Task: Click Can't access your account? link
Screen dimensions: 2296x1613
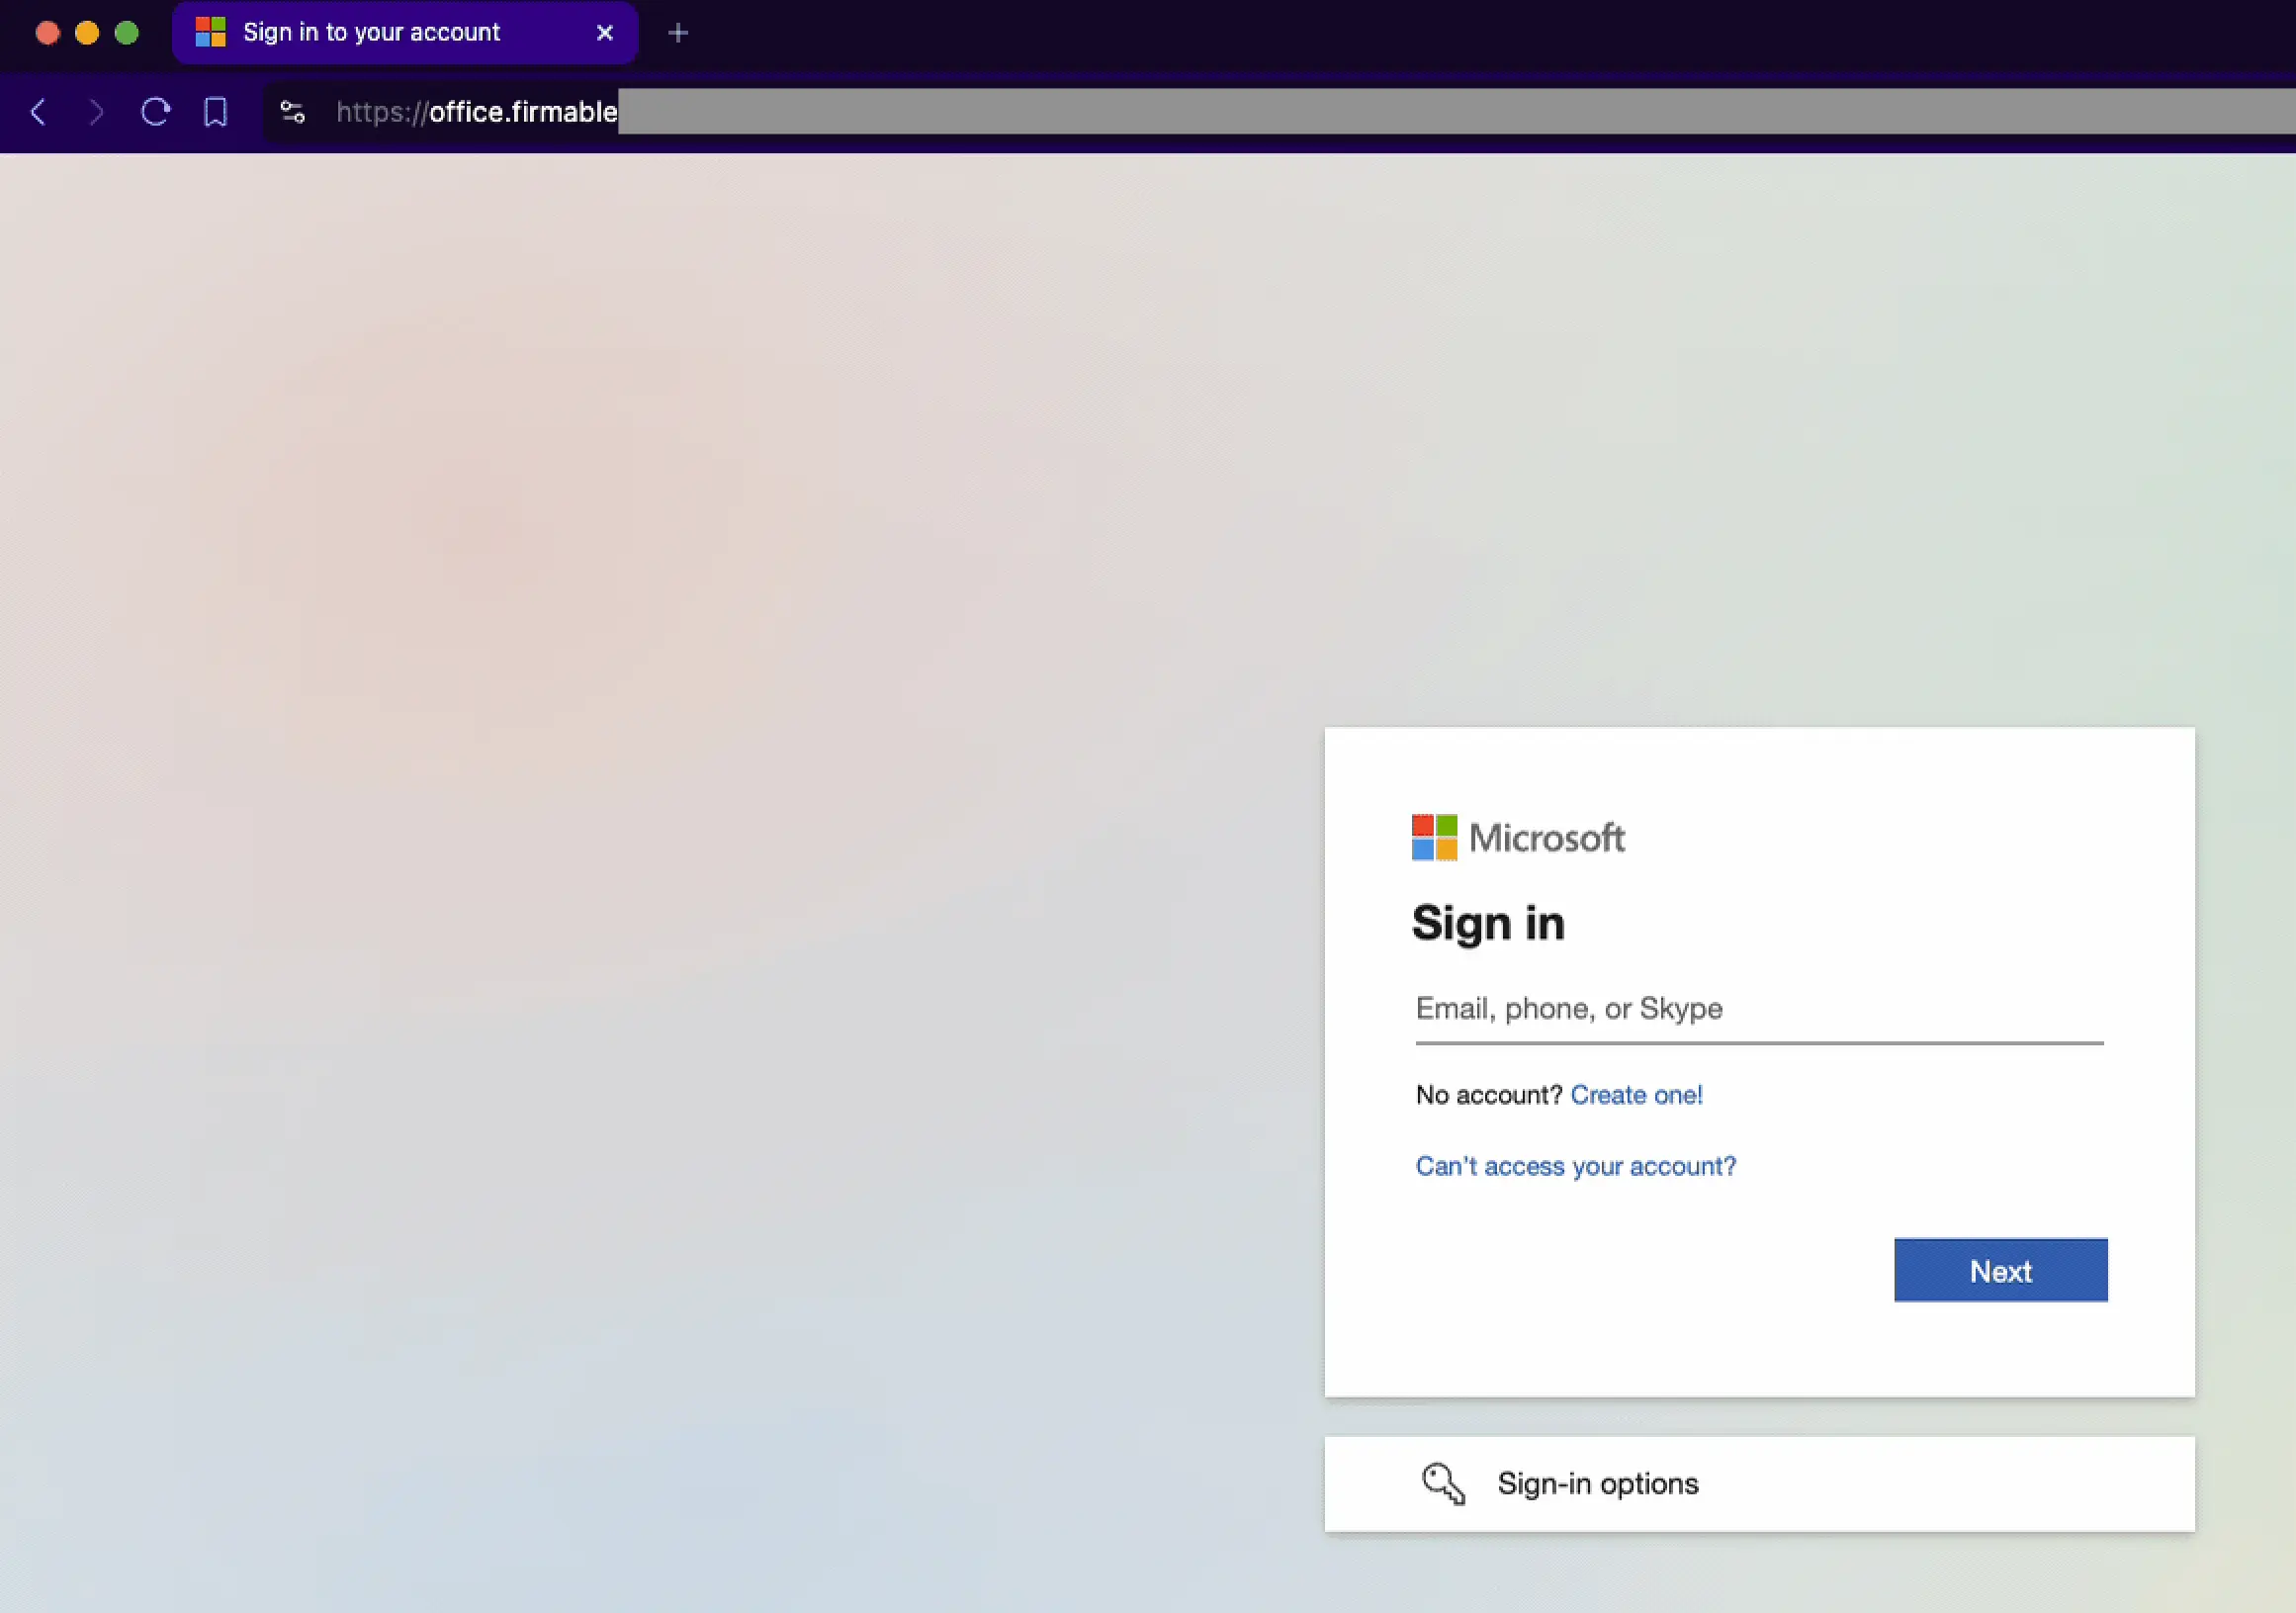Action: [x=1575, y=1166]
